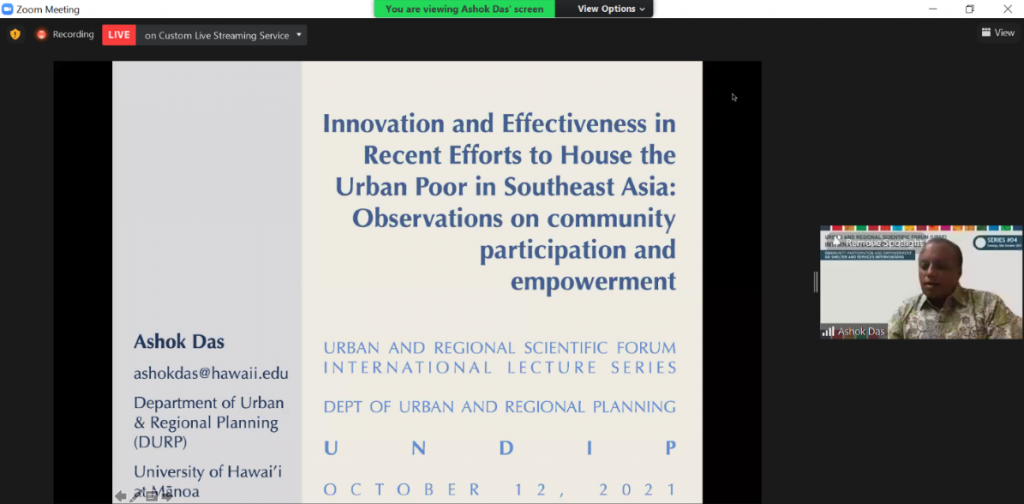Screen dimensions: 1024x504
Task: Click the red Recording indicator icon
Action: click(x=41, y=34)
